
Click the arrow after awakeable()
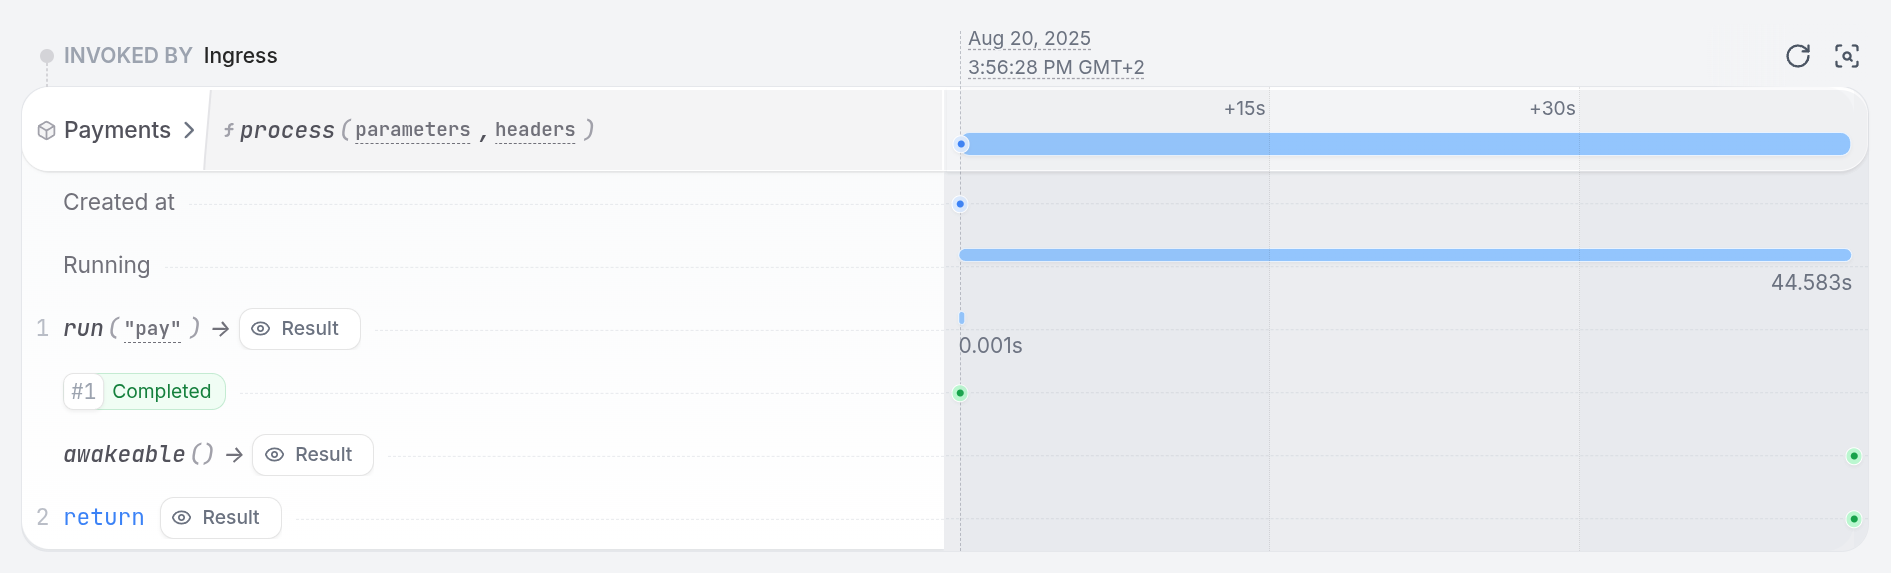click(235, 455)
